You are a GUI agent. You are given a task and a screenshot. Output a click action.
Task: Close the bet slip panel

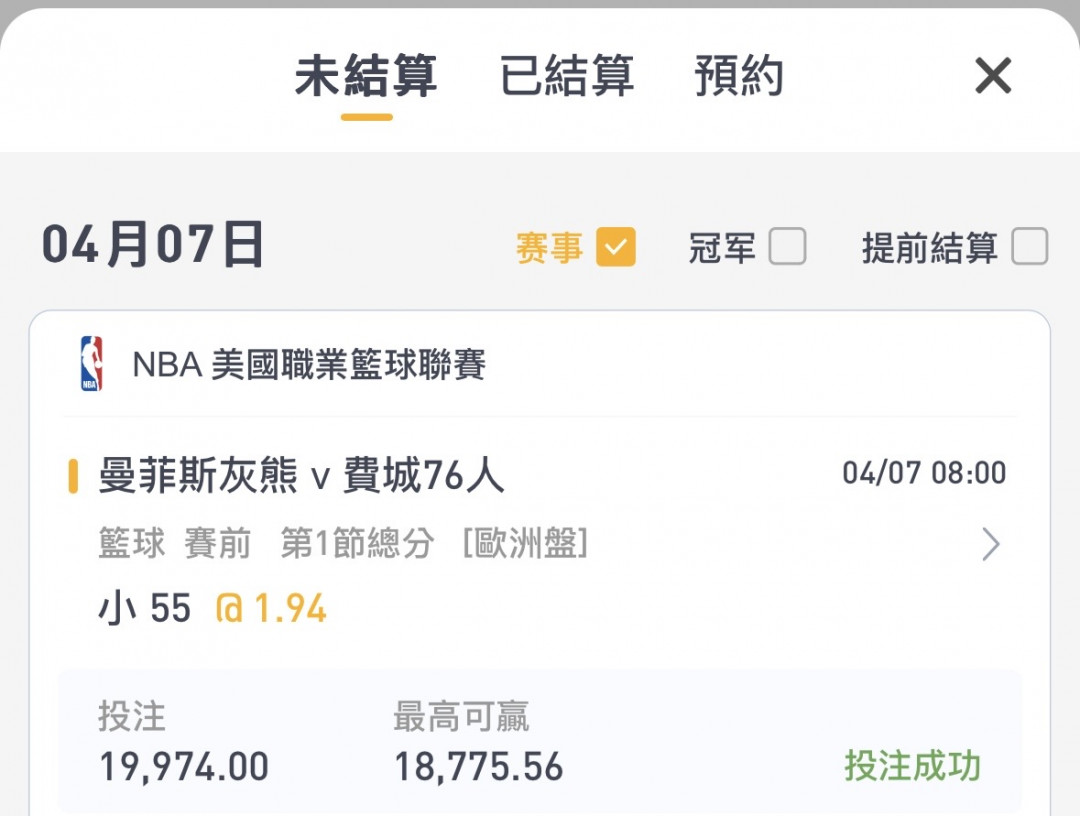(x=993, y=76)
